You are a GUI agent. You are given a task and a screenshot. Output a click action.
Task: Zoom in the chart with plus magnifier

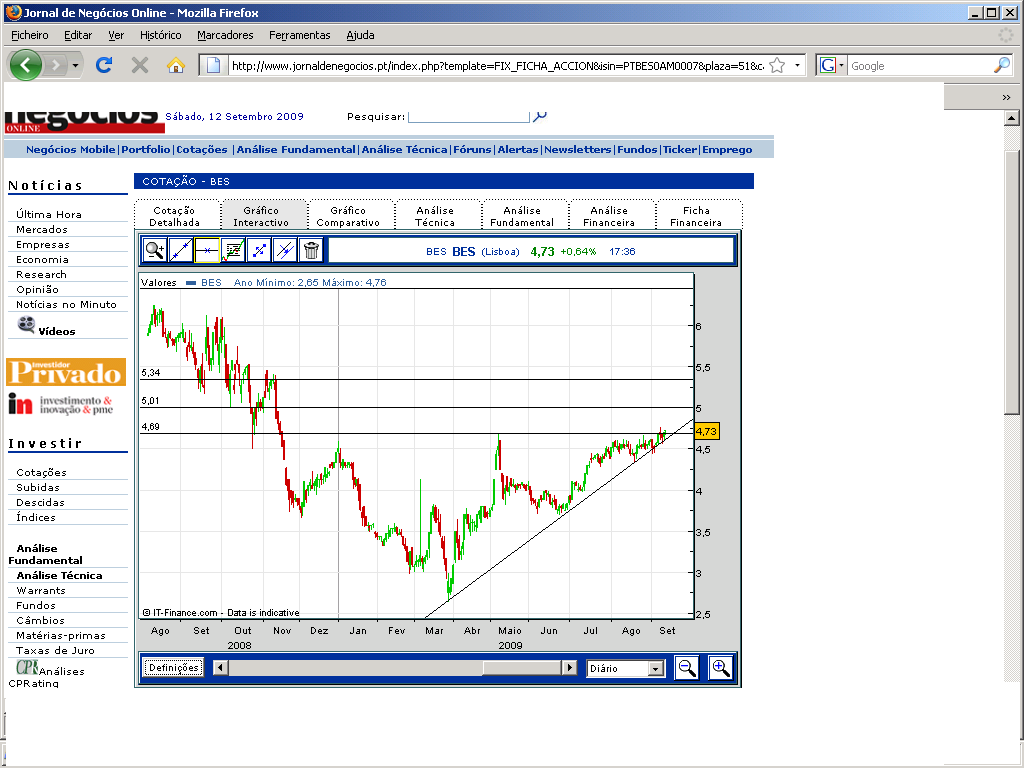[720, 668]
